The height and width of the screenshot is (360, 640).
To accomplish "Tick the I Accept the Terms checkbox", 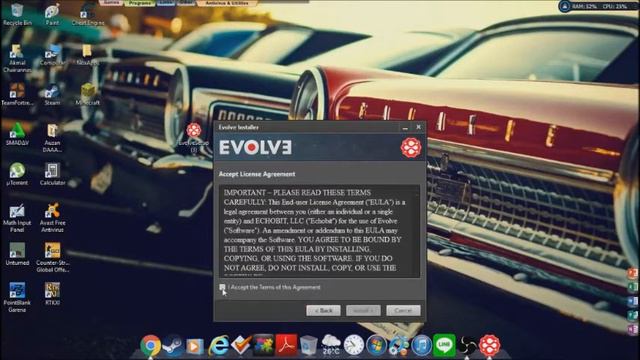I will (222, 287).
